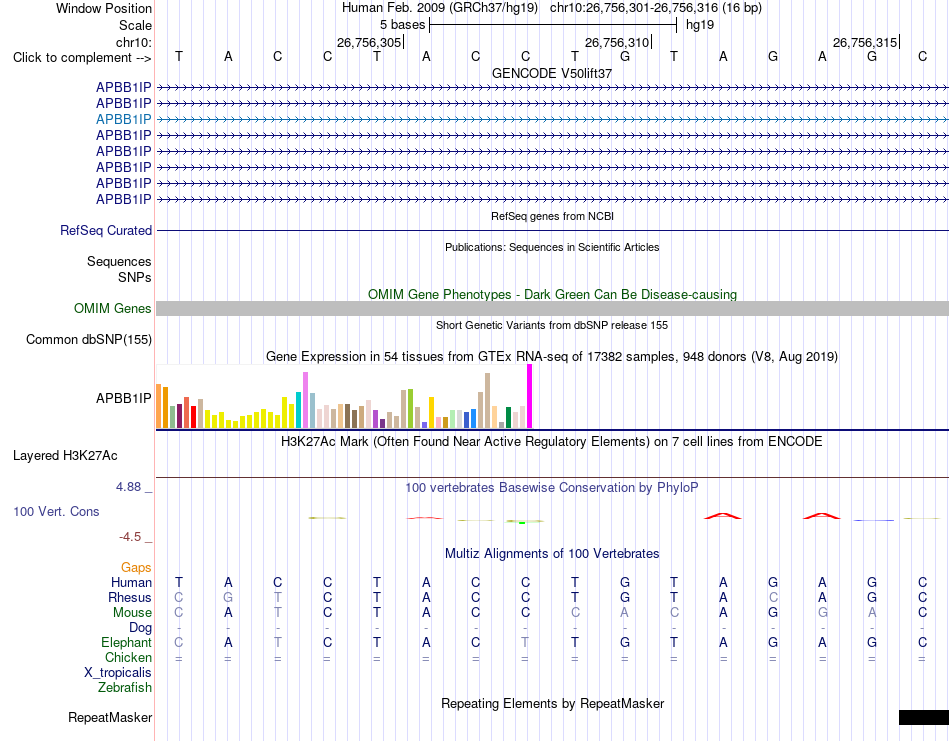Viewport: 950px width, 741px height.
Task: Select the Chicken alignment row label
Action: tap(128, 657)
